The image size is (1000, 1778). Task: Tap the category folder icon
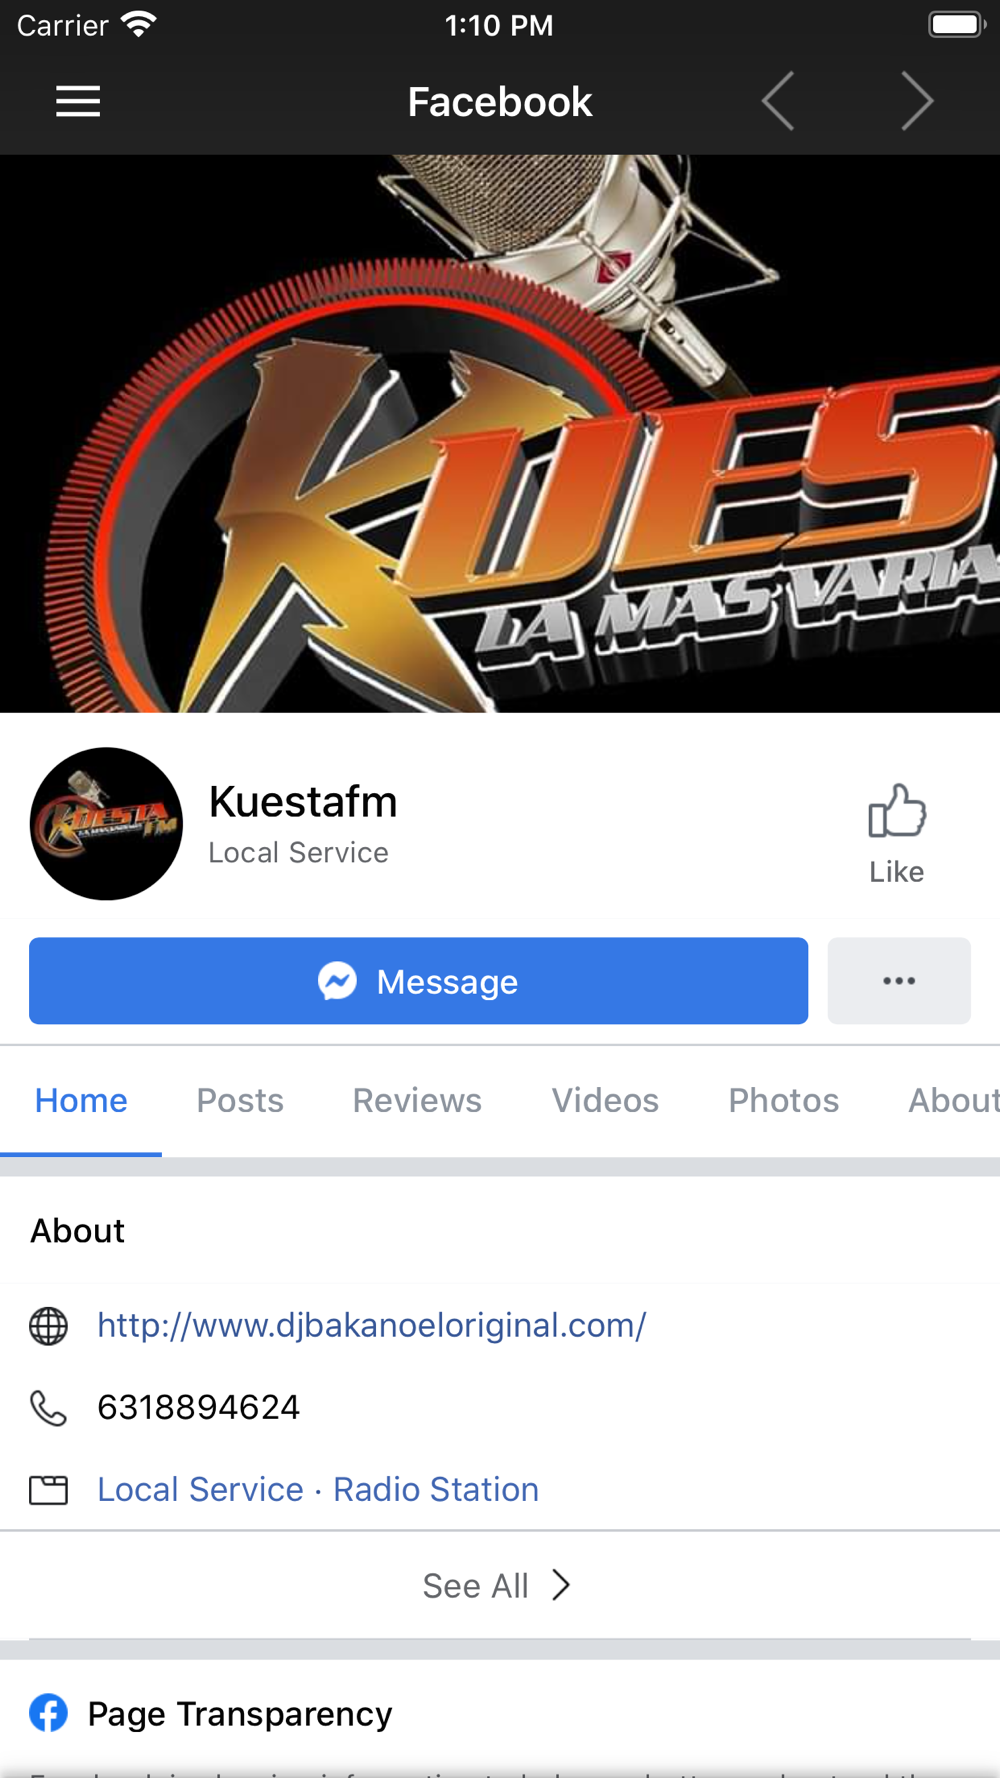[48, 1490]
